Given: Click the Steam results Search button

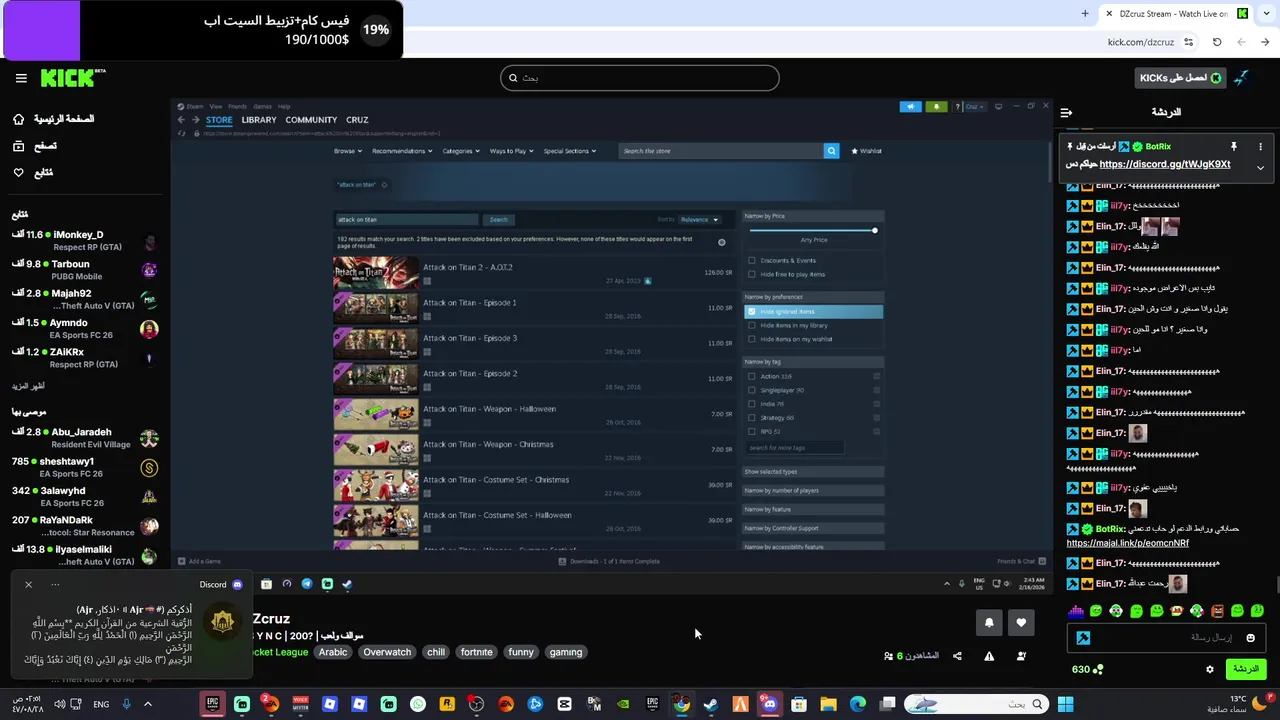Looking at the screenshot, I should 499,219.
